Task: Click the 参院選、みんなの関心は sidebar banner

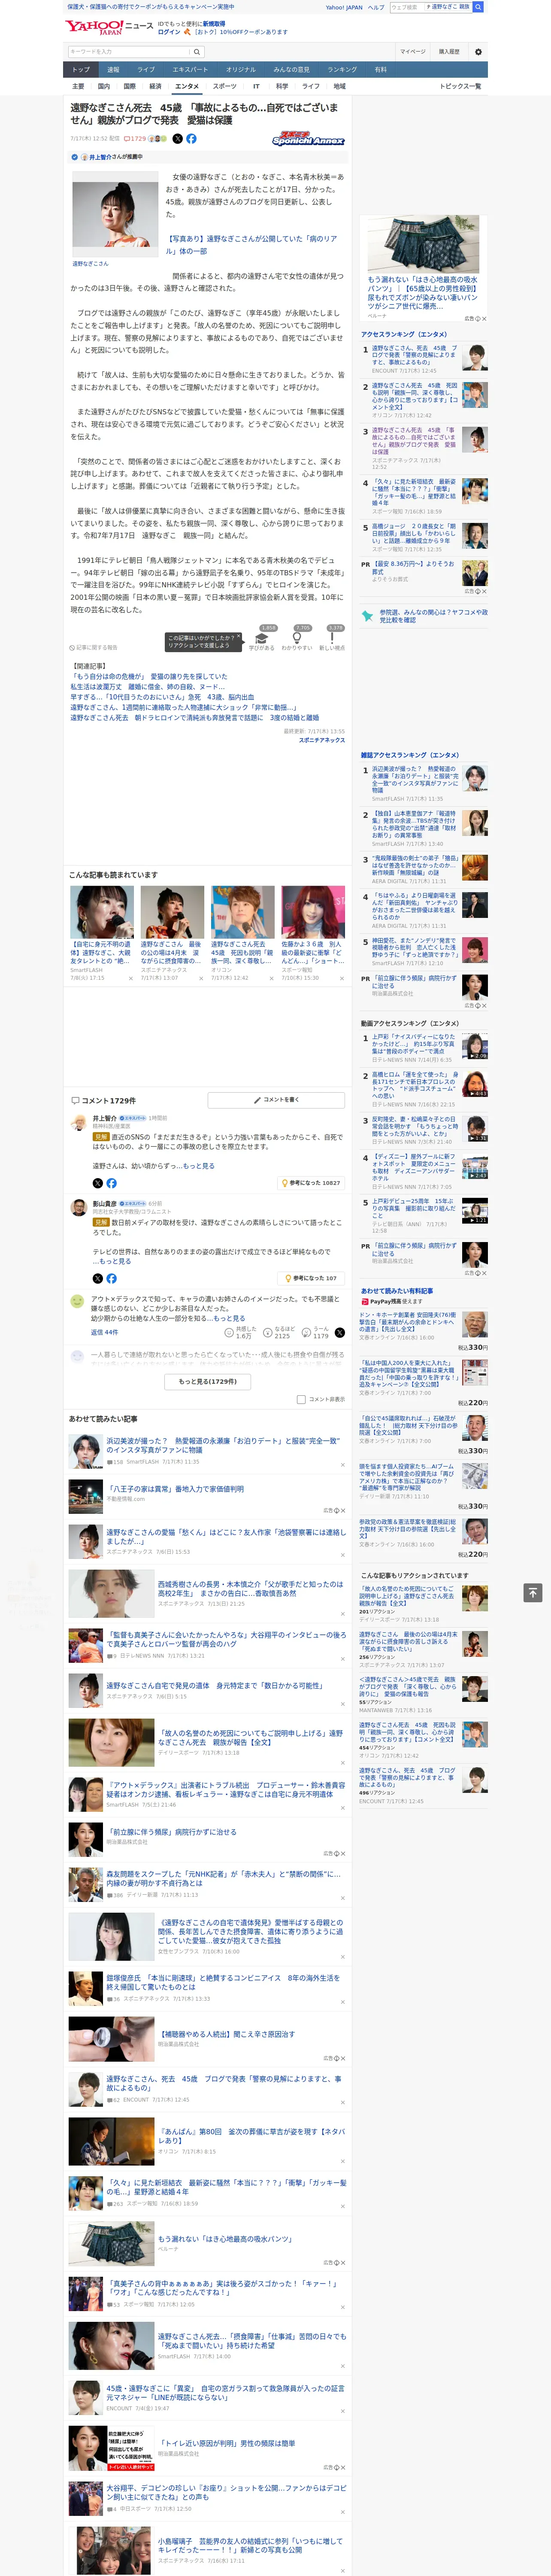Action: pyautogui.click(x=424, y=616)
